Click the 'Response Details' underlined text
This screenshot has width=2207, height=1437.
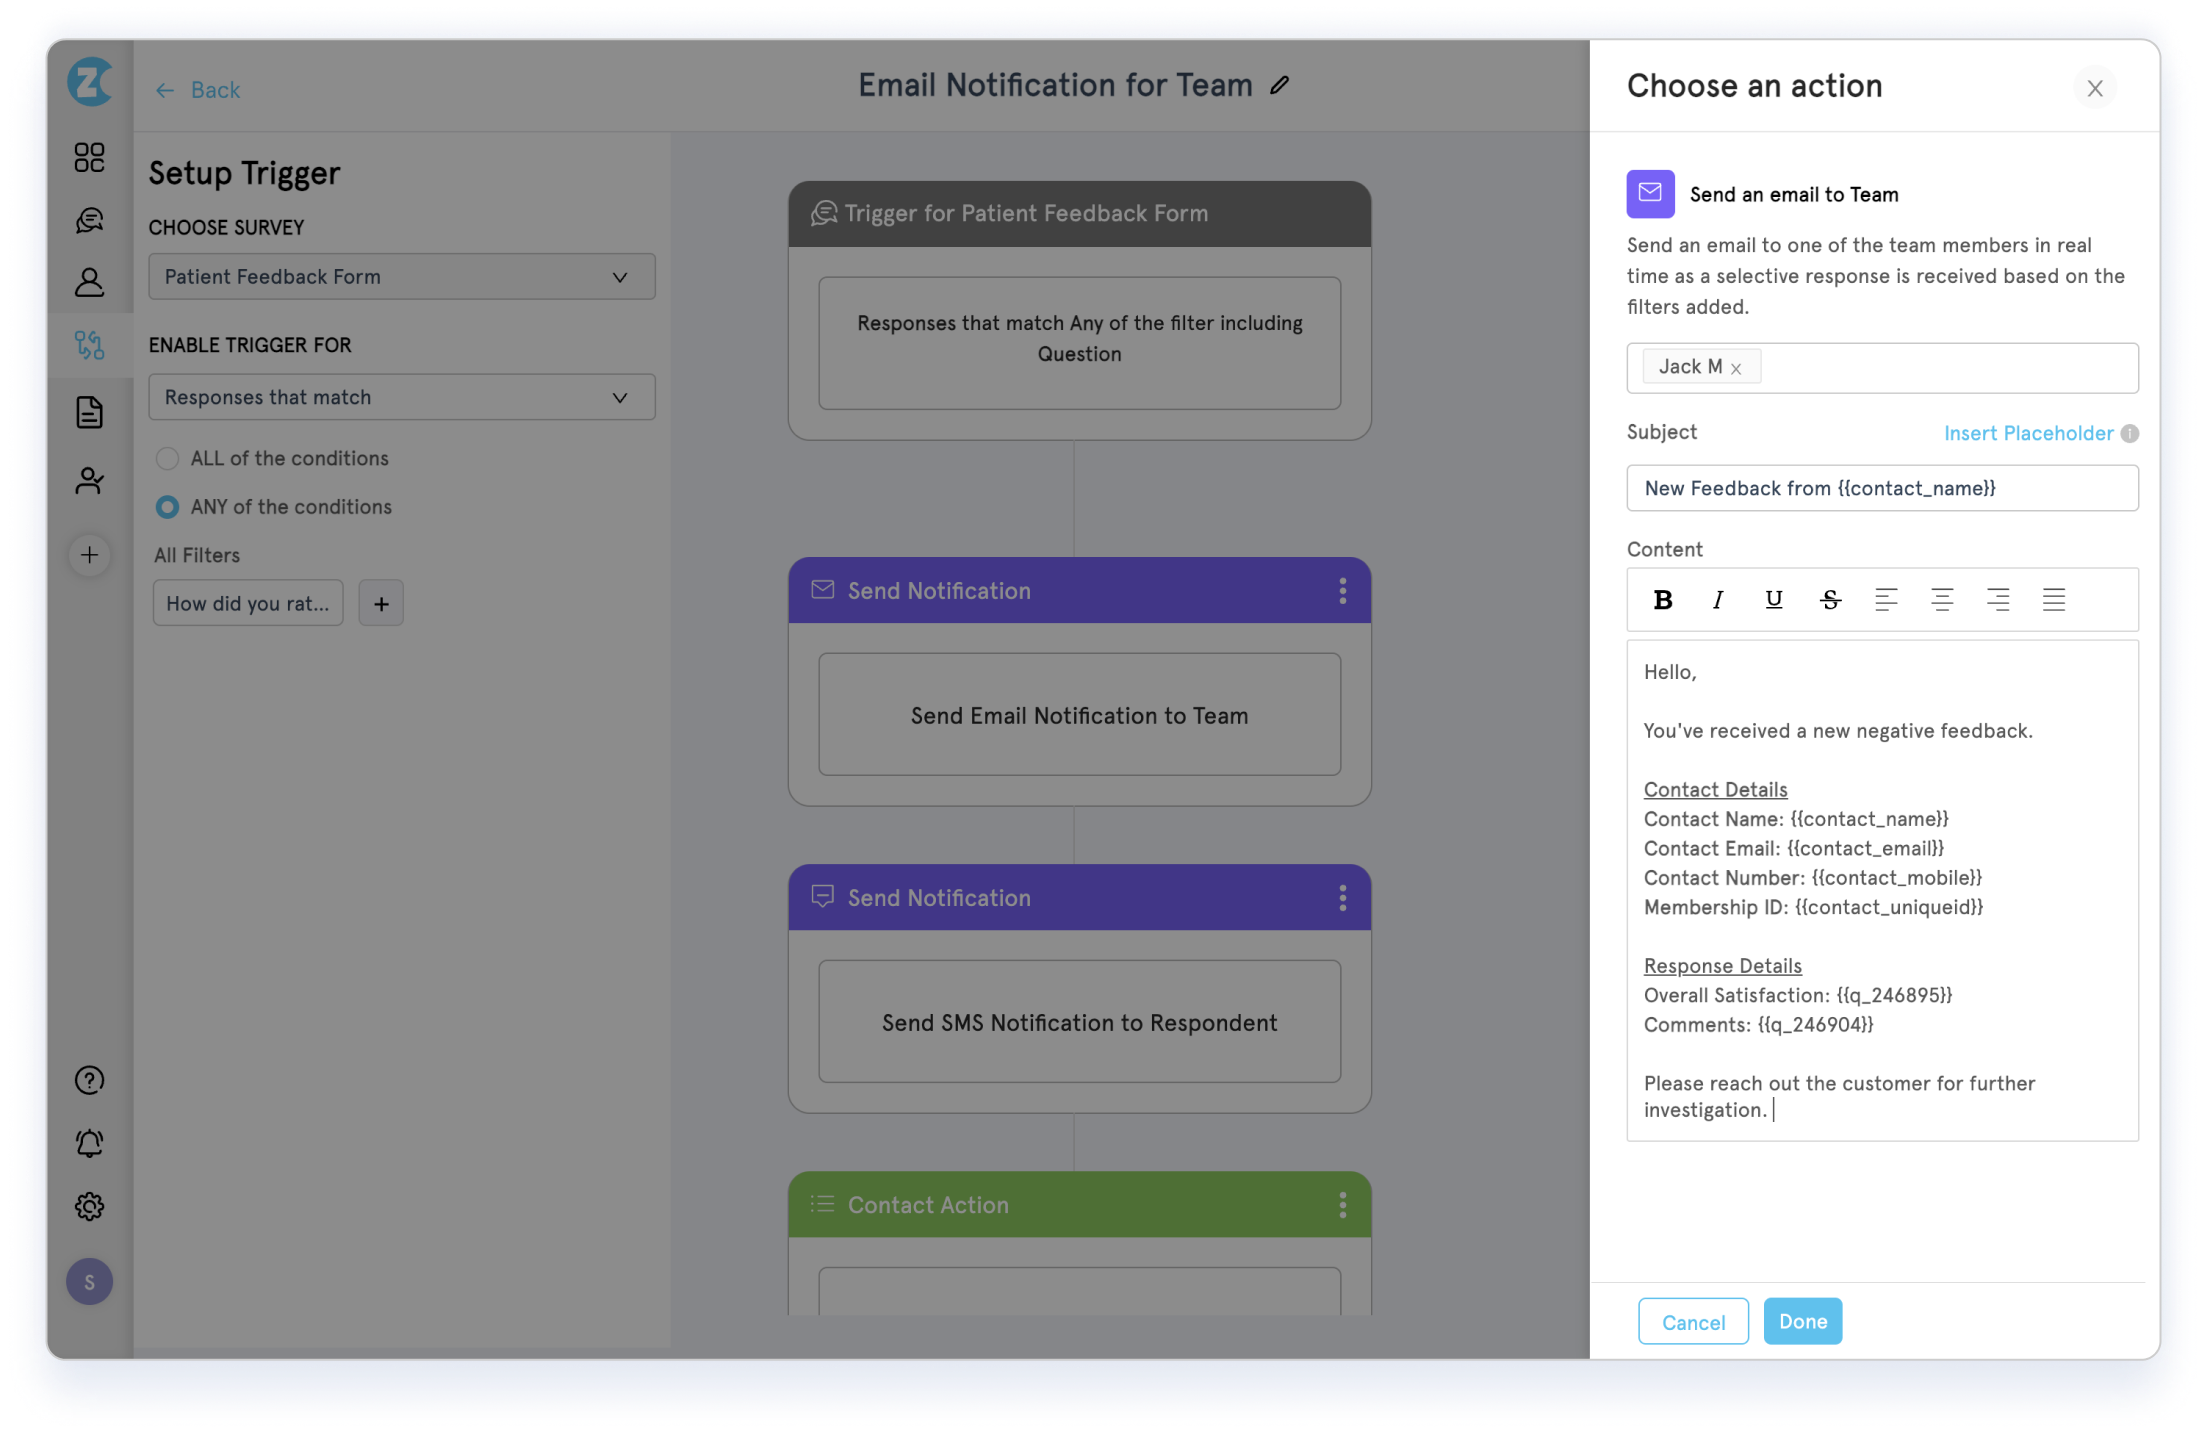1722,966
